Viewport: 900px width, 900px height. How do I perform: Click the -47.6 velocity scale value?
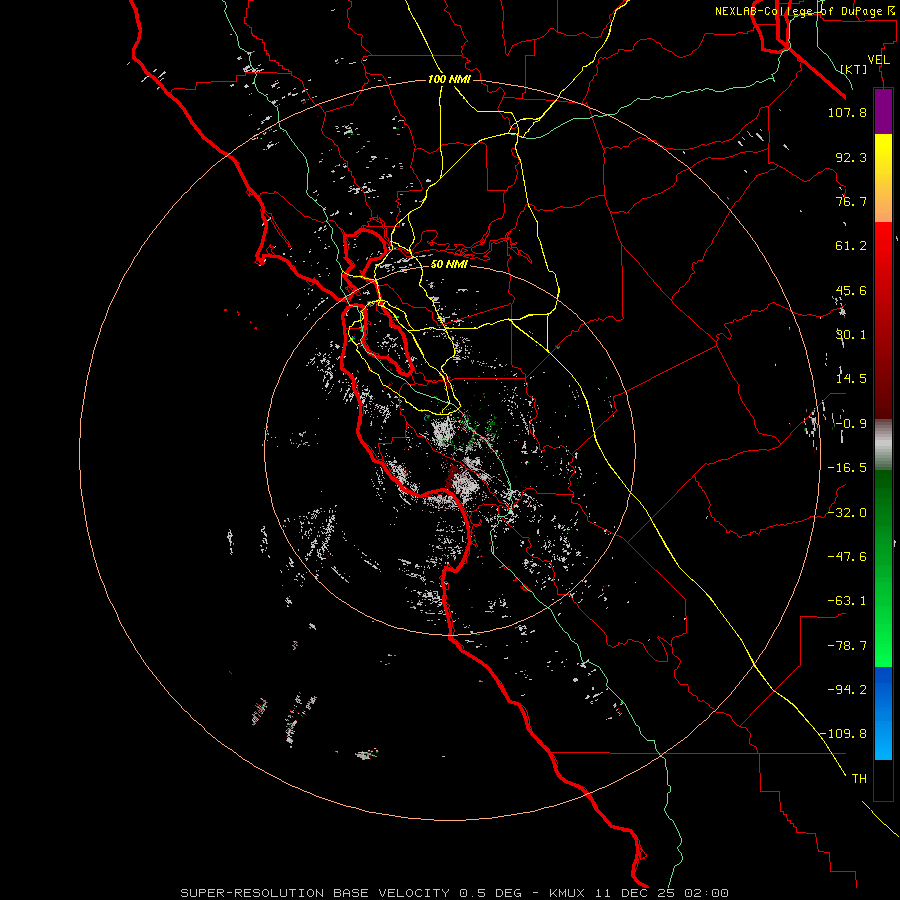click(x=847, y=557)
